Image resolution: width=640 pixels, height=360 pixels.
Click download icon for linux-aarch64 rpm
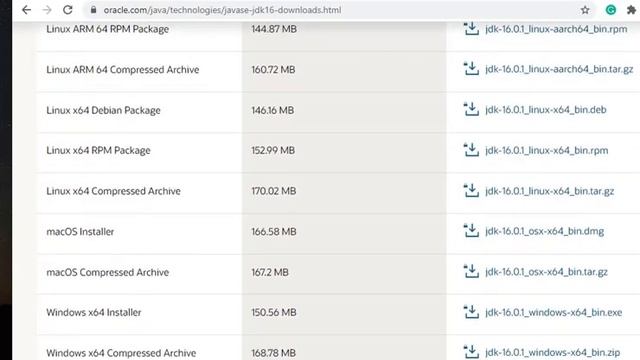click(x=471, y=29)
